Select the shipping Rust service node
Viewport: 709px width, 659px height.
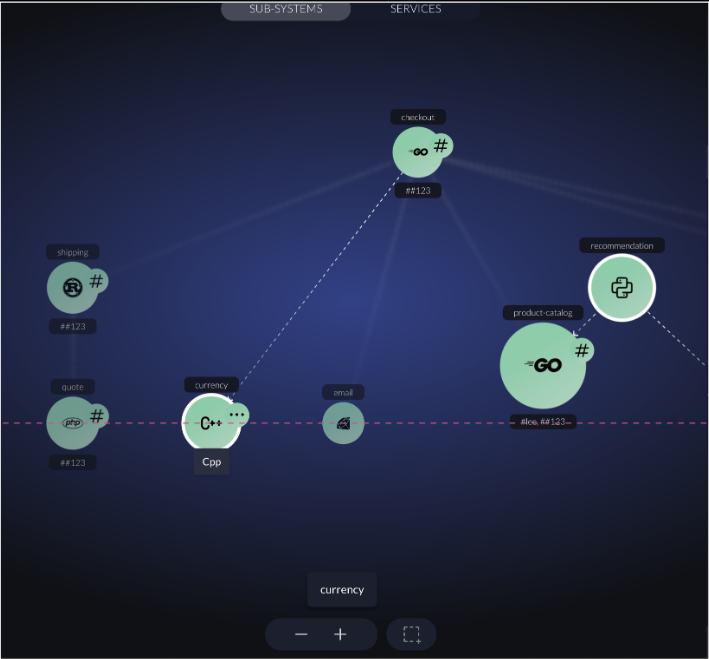click(71, 289)
